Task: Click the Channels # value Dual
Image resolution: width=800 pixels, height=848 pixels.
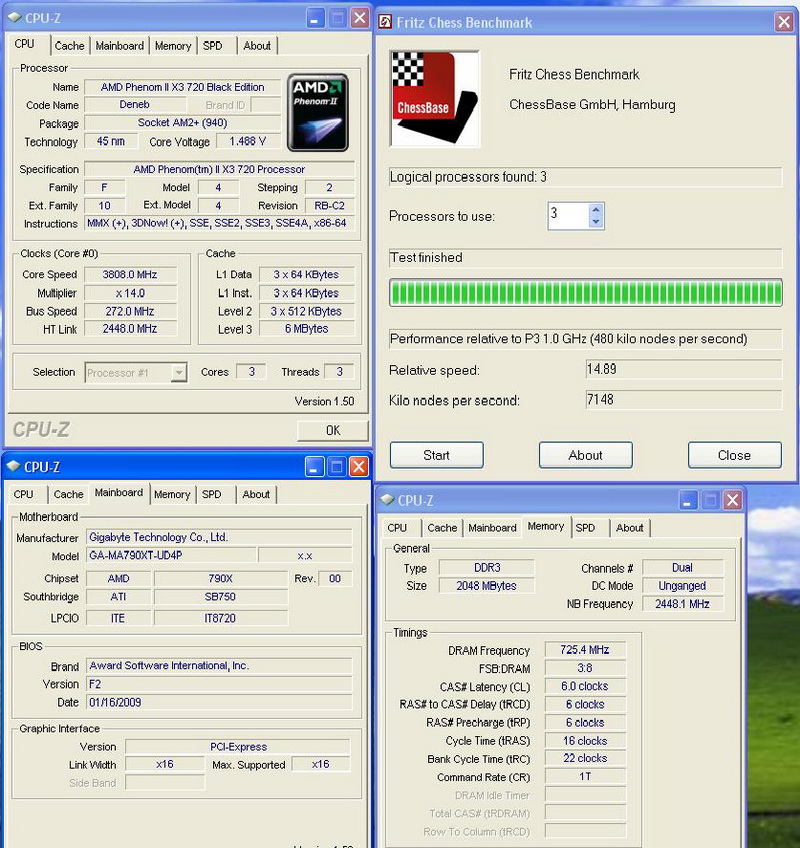Action: 683,568
